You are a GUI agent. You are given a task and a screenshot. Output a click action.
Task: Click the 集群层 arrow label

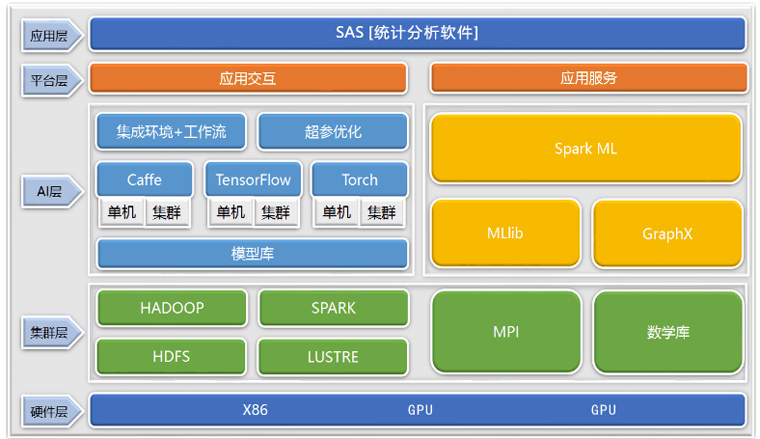coord(51,332)
